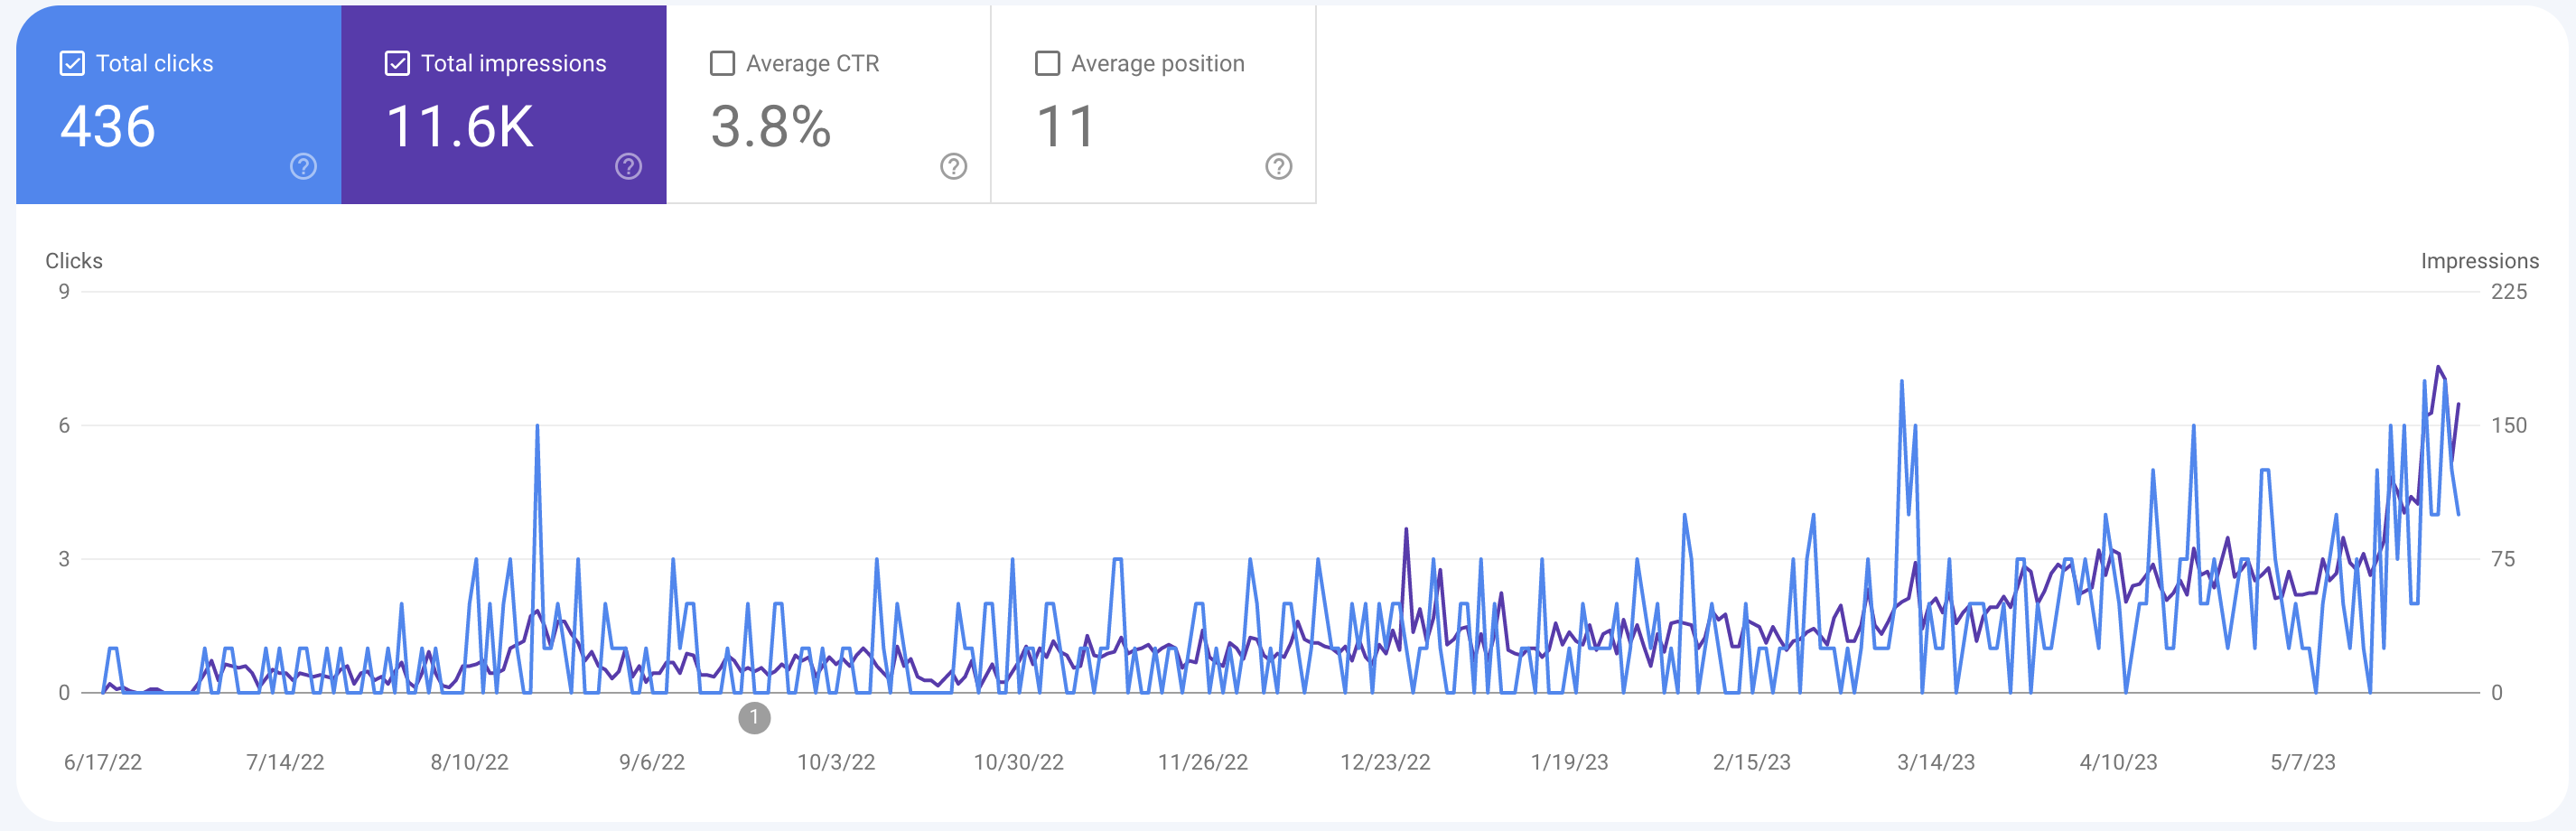Click help question mark for Average position
The width and height of the screenshot is (2576, 831).
[1278, 166]
